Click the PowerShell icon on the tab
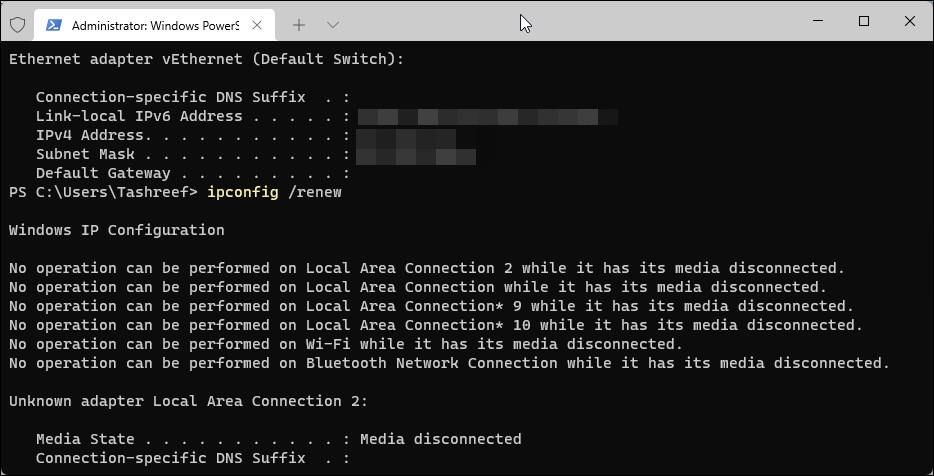The width and height of the screenshot is (934, 476). [53, 24]
